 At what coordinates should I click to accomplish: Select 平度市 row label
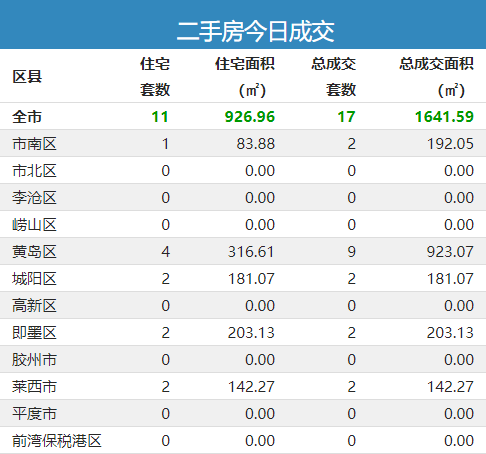[x=34, y=414]
